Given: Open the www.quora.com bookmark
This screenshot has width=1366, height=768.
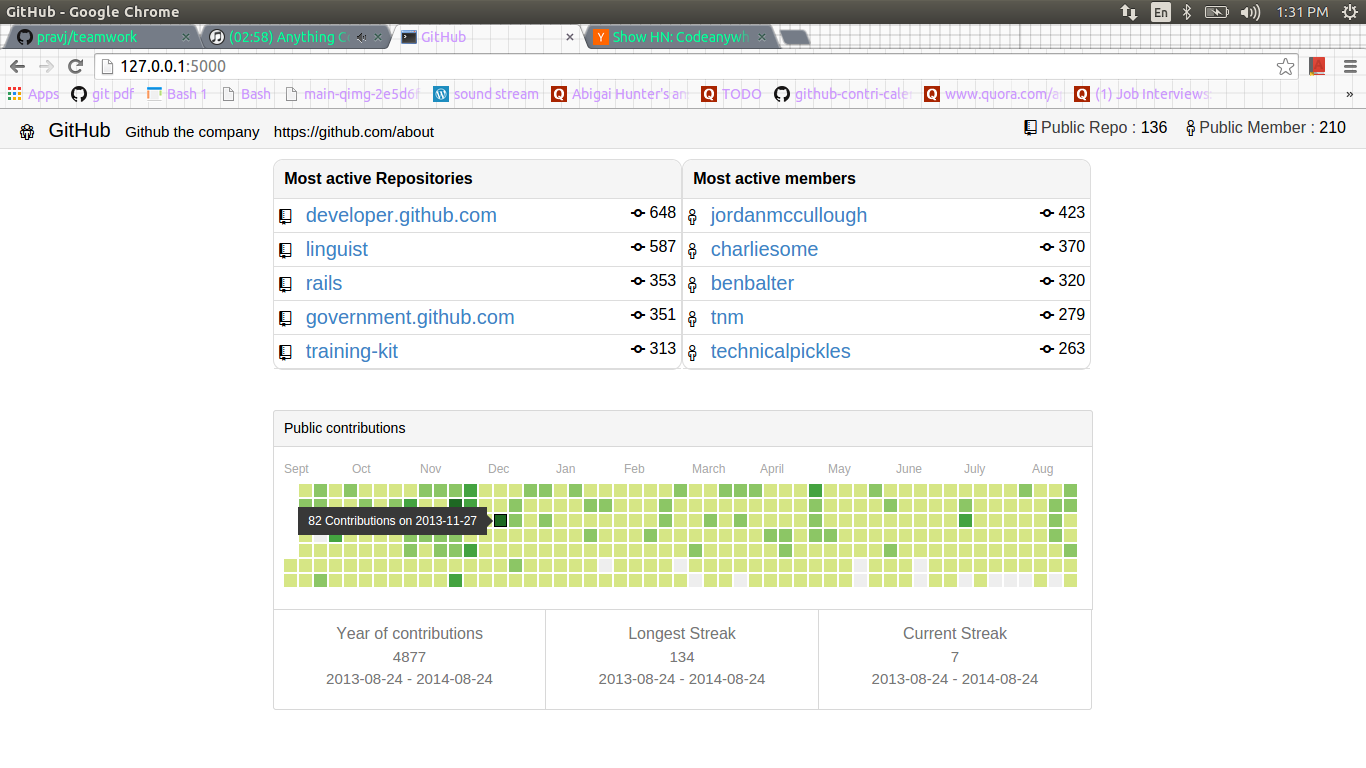Looking at the screenshot, I should [x=994, y=94].
